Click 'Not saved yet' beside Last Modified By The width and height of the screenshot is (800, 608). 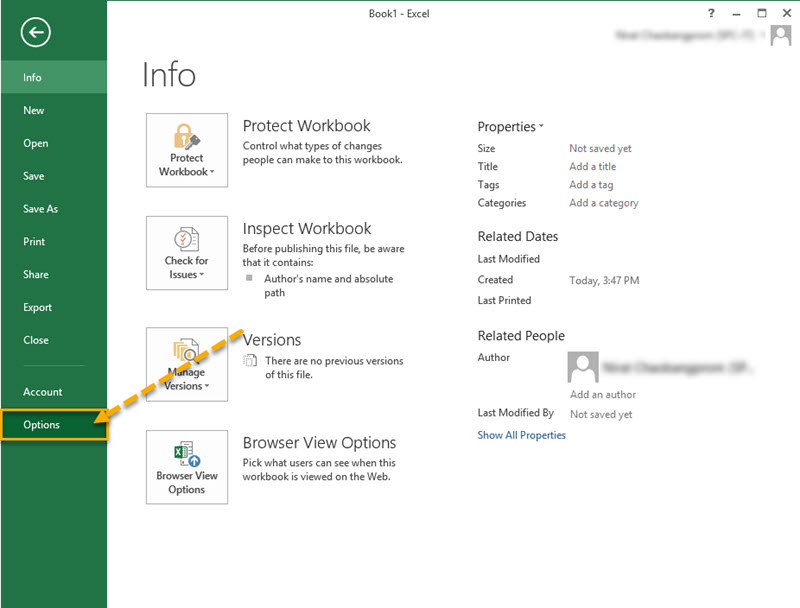(601, 415)
